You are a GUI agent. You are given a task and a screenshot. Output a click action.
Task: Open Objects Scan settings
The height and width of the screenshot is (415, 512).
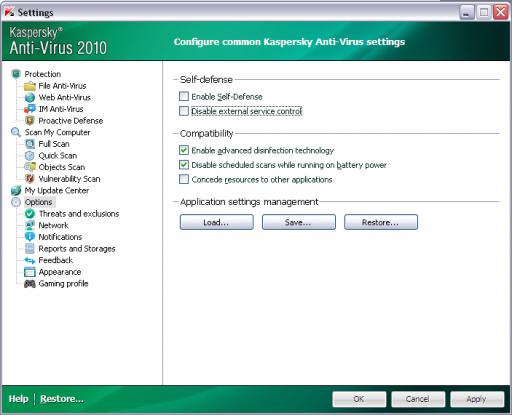click(62, 167)
